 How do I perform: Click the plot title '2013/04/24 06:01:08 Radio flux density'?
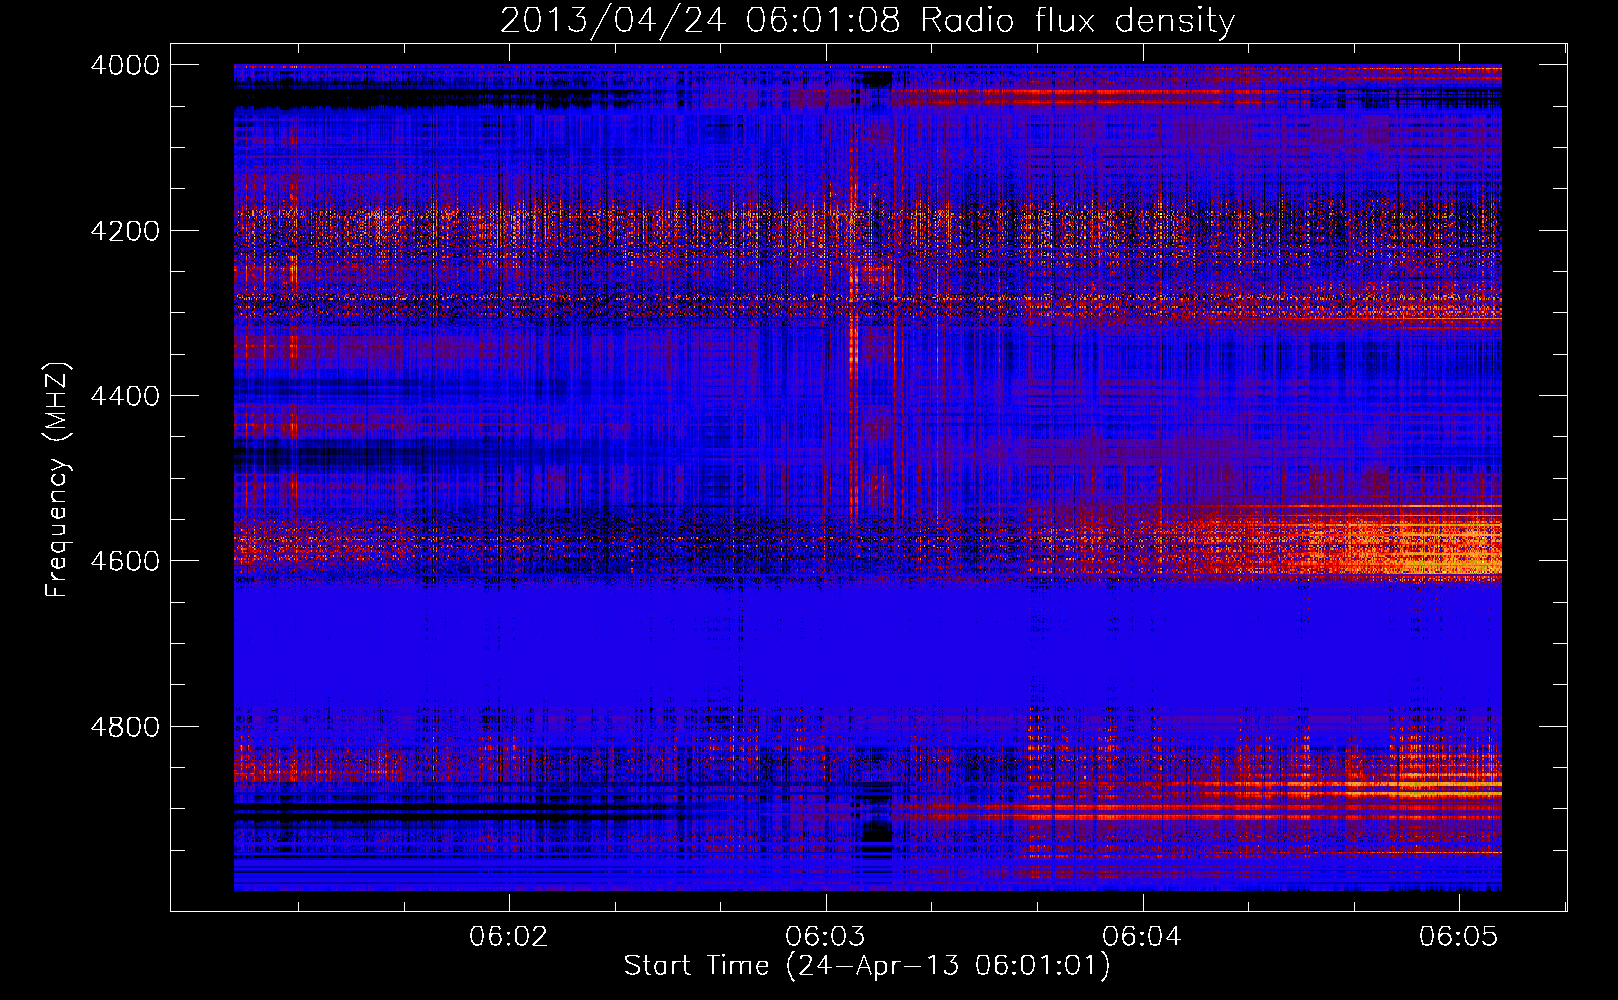coord(867,21)
